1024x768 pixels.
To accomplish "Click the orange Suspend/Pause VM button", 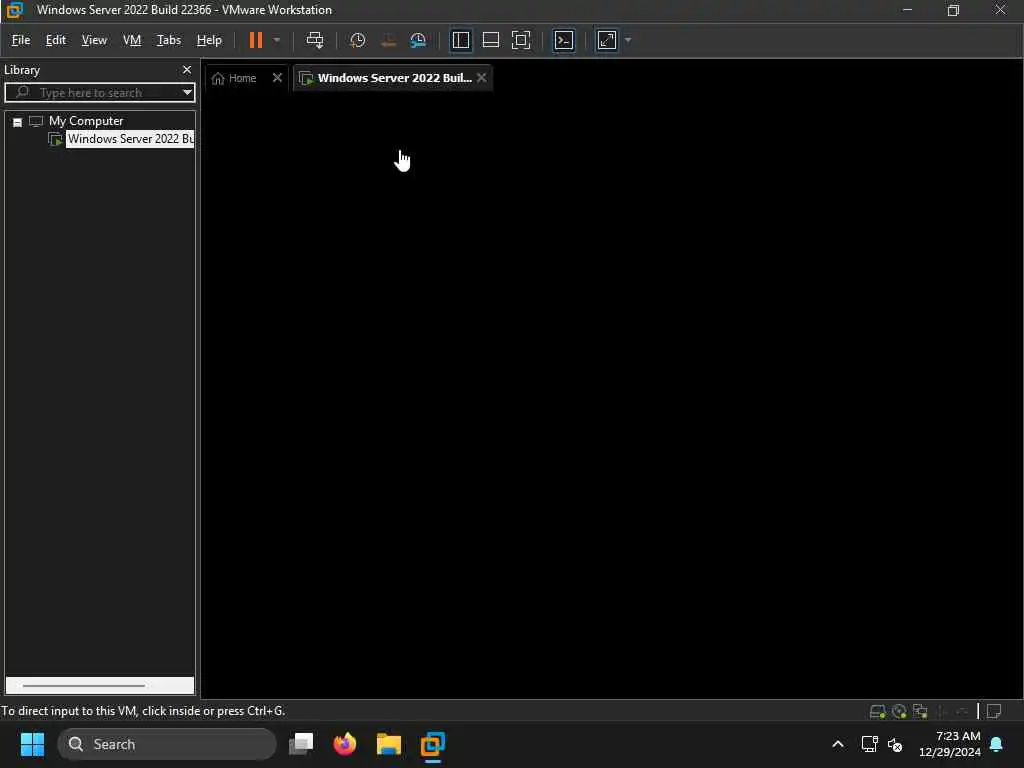I will pos(255,40).
